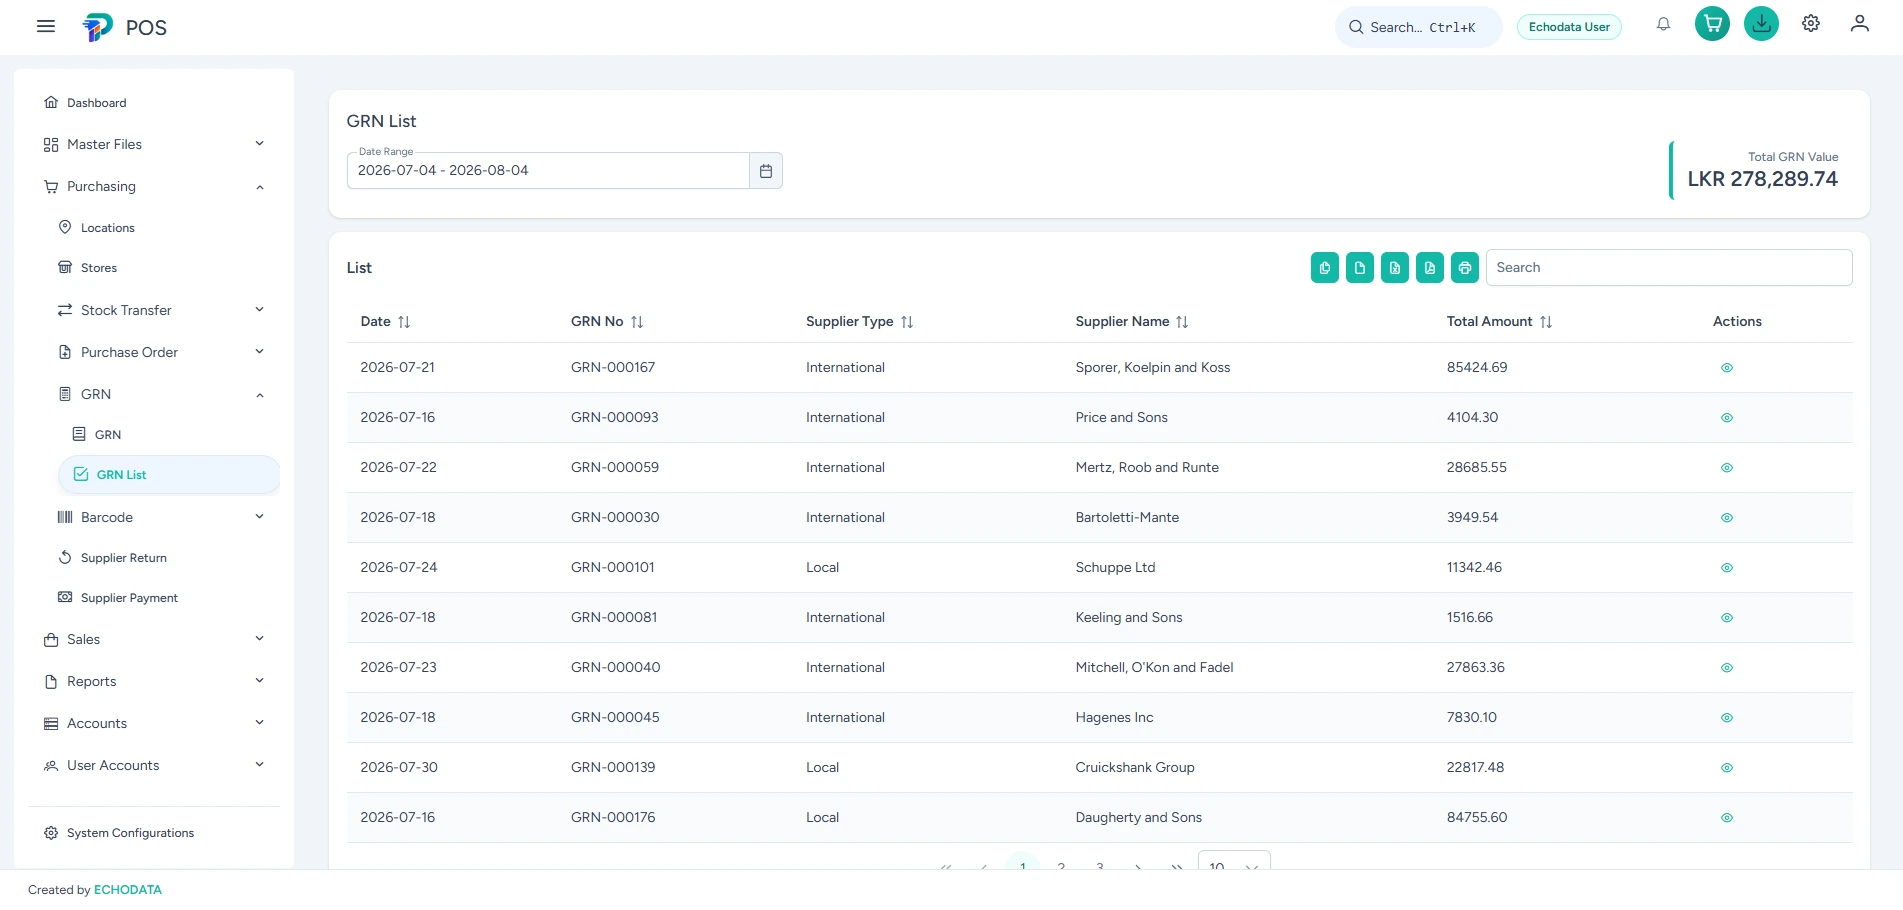The image size is (1903, 910).
Task: Export the list as PDF
Action: click(x=1430, y=268)
